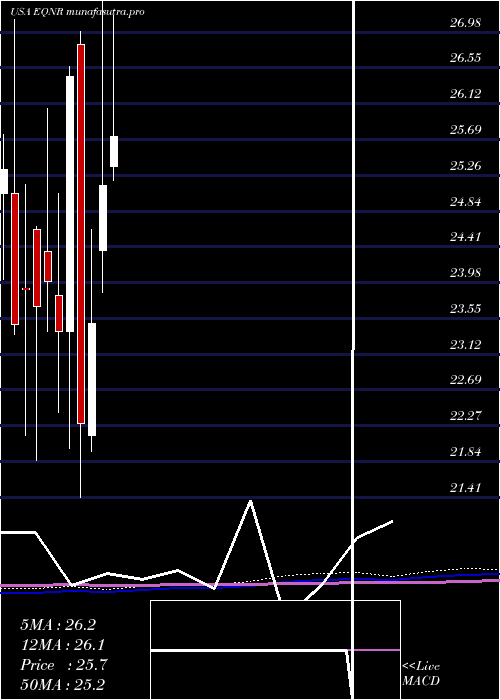Click the Price : 25.7 reading
Screen dimensions: 500x700
coord(64,665)
